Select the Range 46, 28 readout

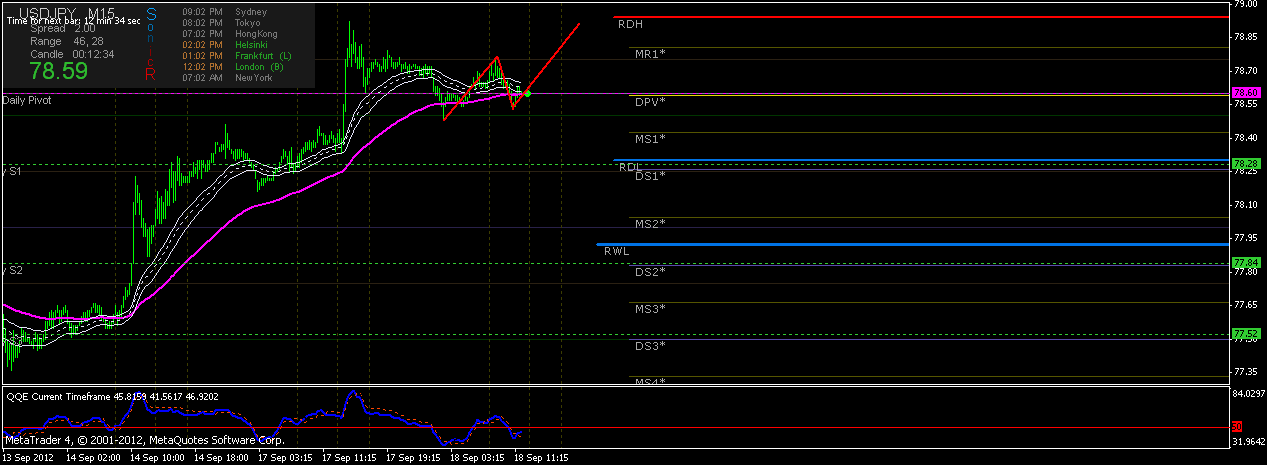point(67,42)
